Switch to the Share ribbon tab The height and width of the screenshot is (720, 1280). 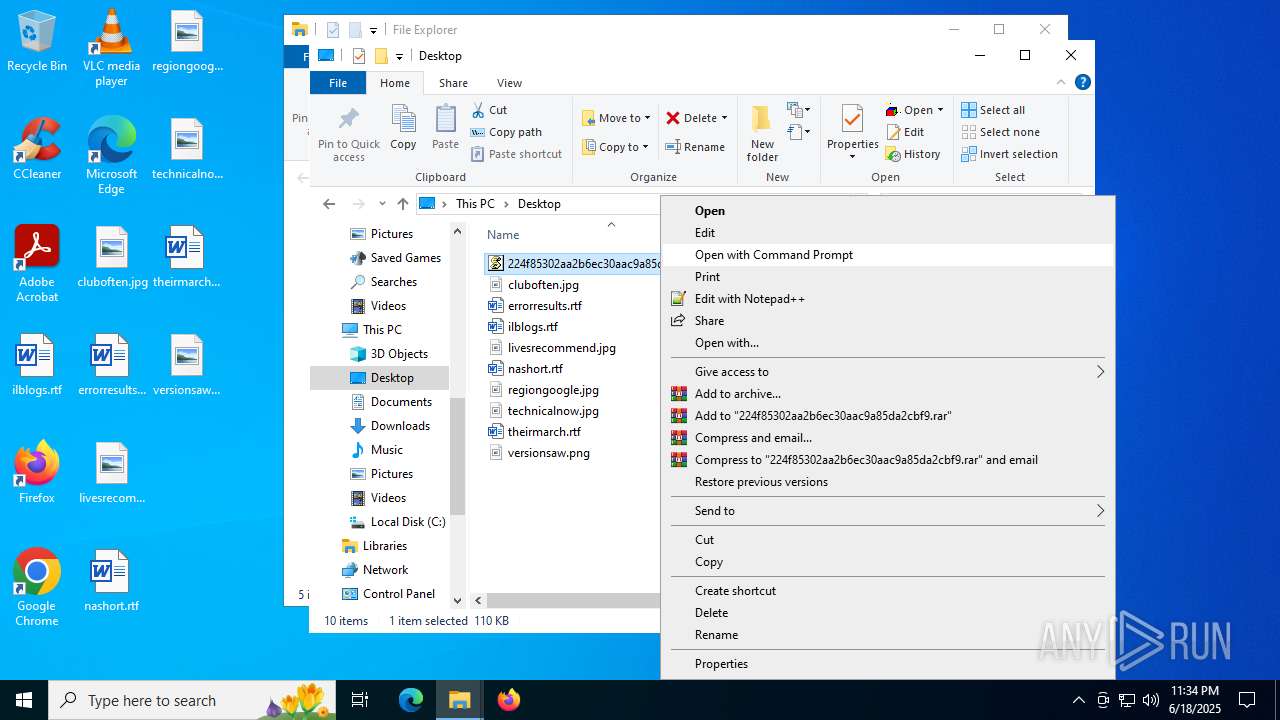[x=453, y=83]
